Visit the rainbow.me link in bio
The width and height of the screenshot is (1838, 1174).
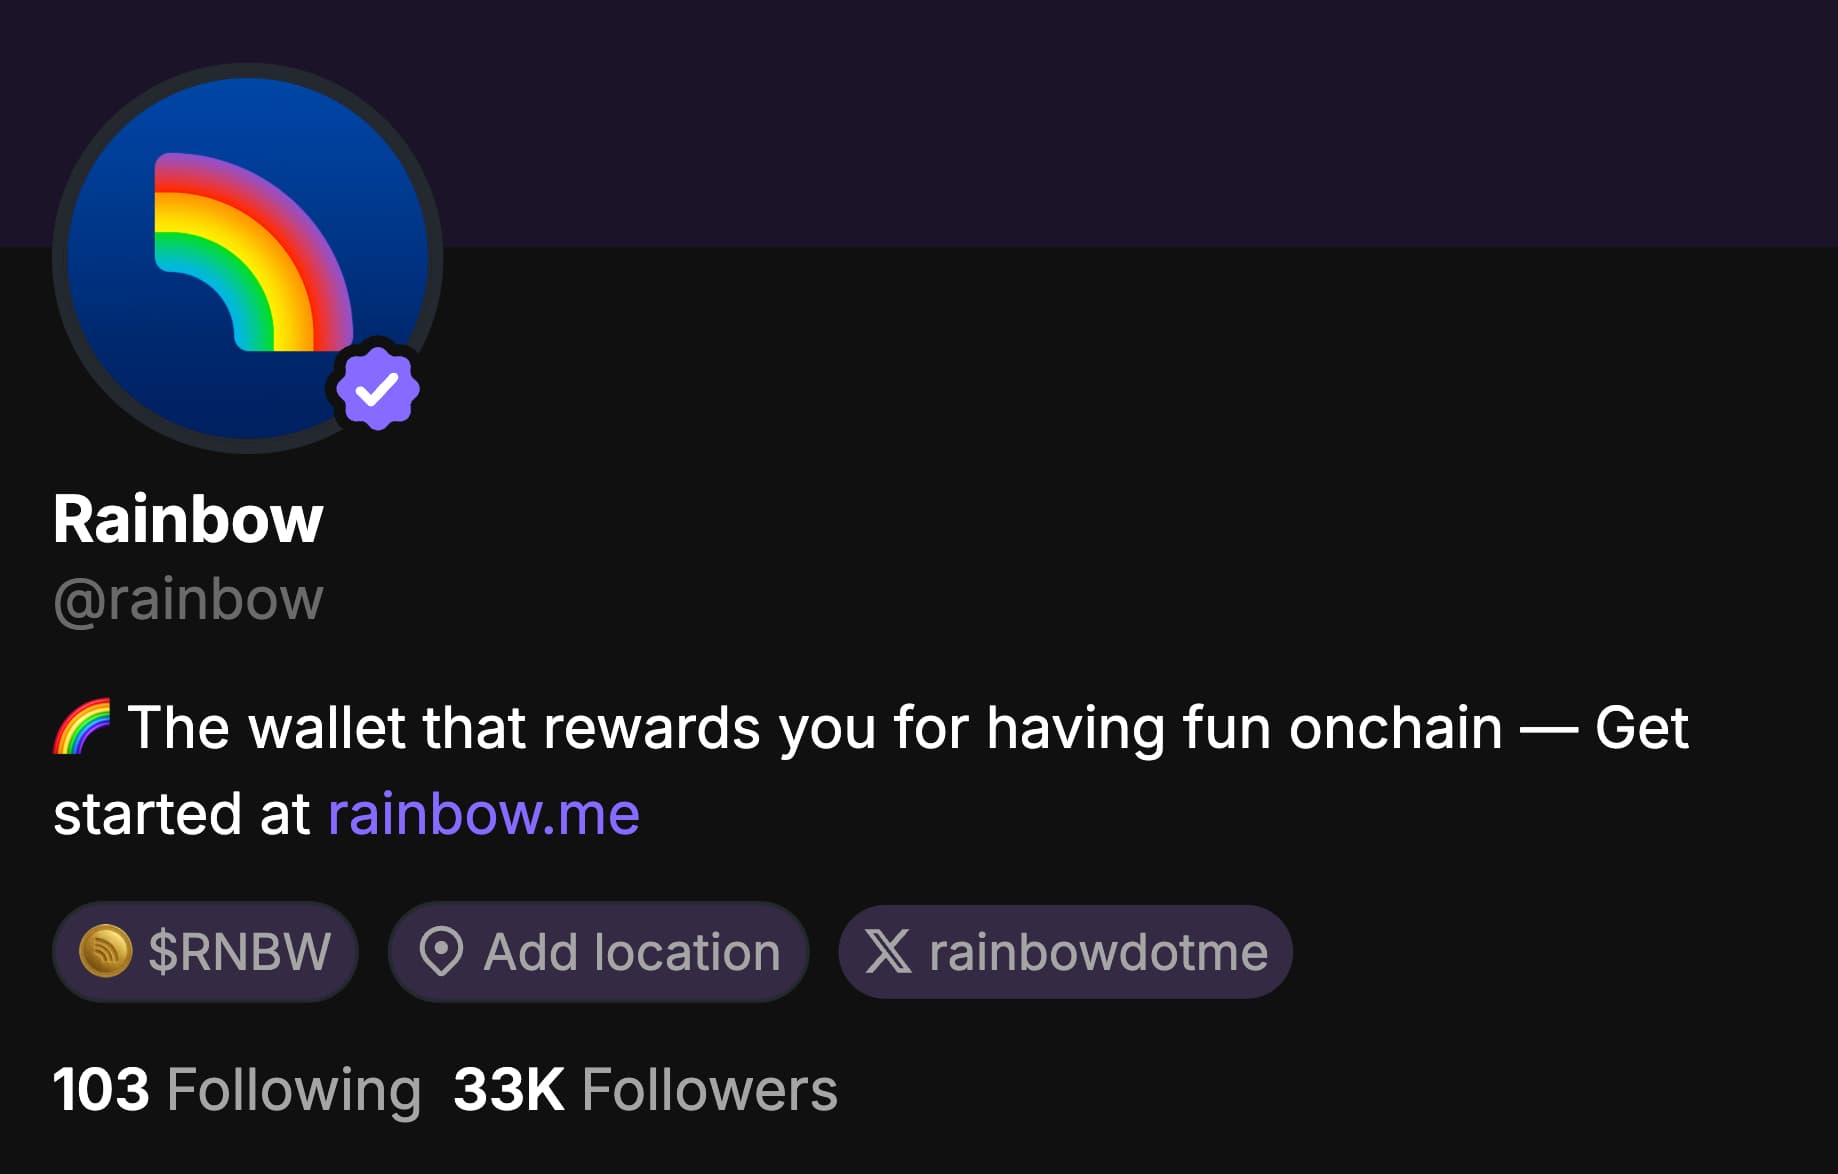click(x=484, y=814)
